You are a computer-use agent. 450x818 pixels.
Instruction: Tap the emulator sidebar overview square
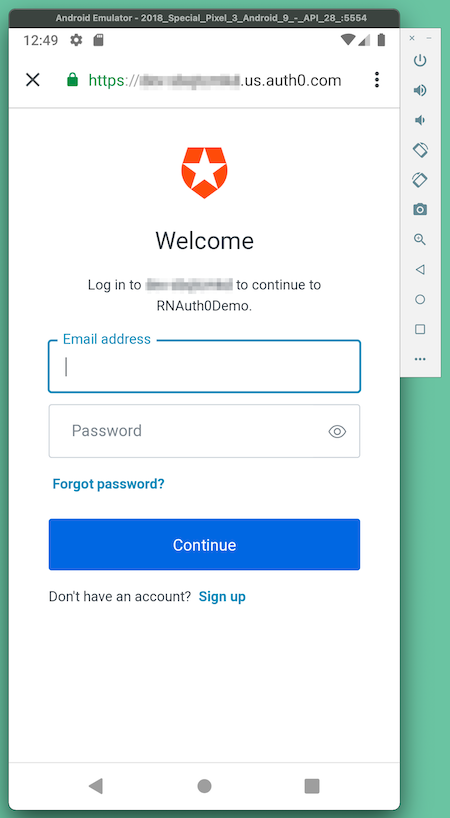pos(420,329)
